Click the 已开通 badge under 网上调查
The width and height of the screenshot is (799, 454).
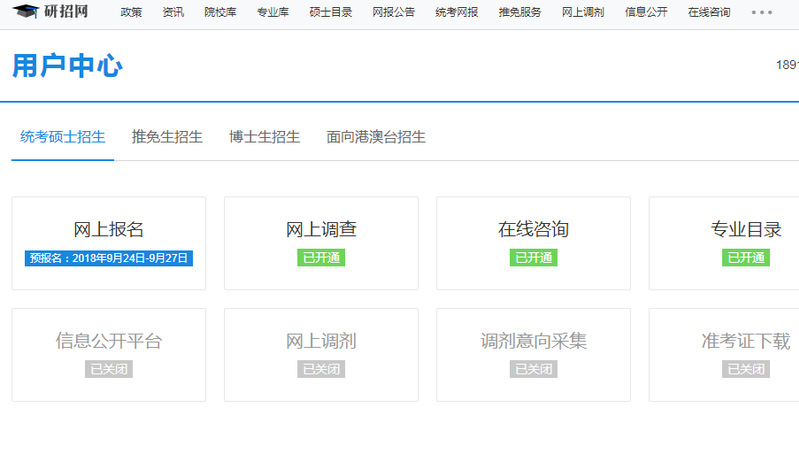pyautogui.click(x=321, y=258)
